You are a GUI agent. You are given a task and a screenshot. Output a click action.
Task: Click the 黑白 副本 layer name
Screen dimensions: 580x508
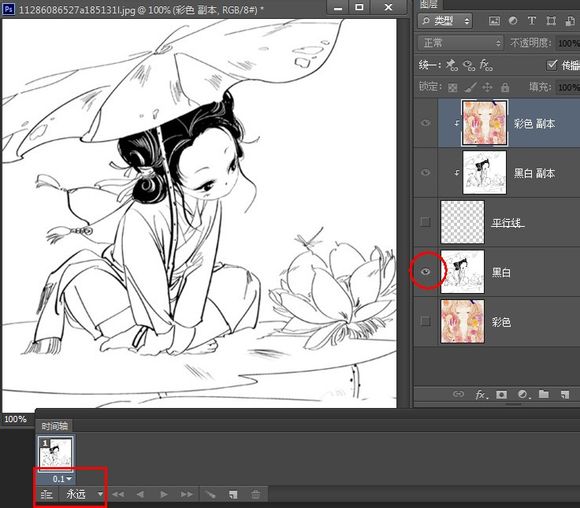tap(534, 173)
